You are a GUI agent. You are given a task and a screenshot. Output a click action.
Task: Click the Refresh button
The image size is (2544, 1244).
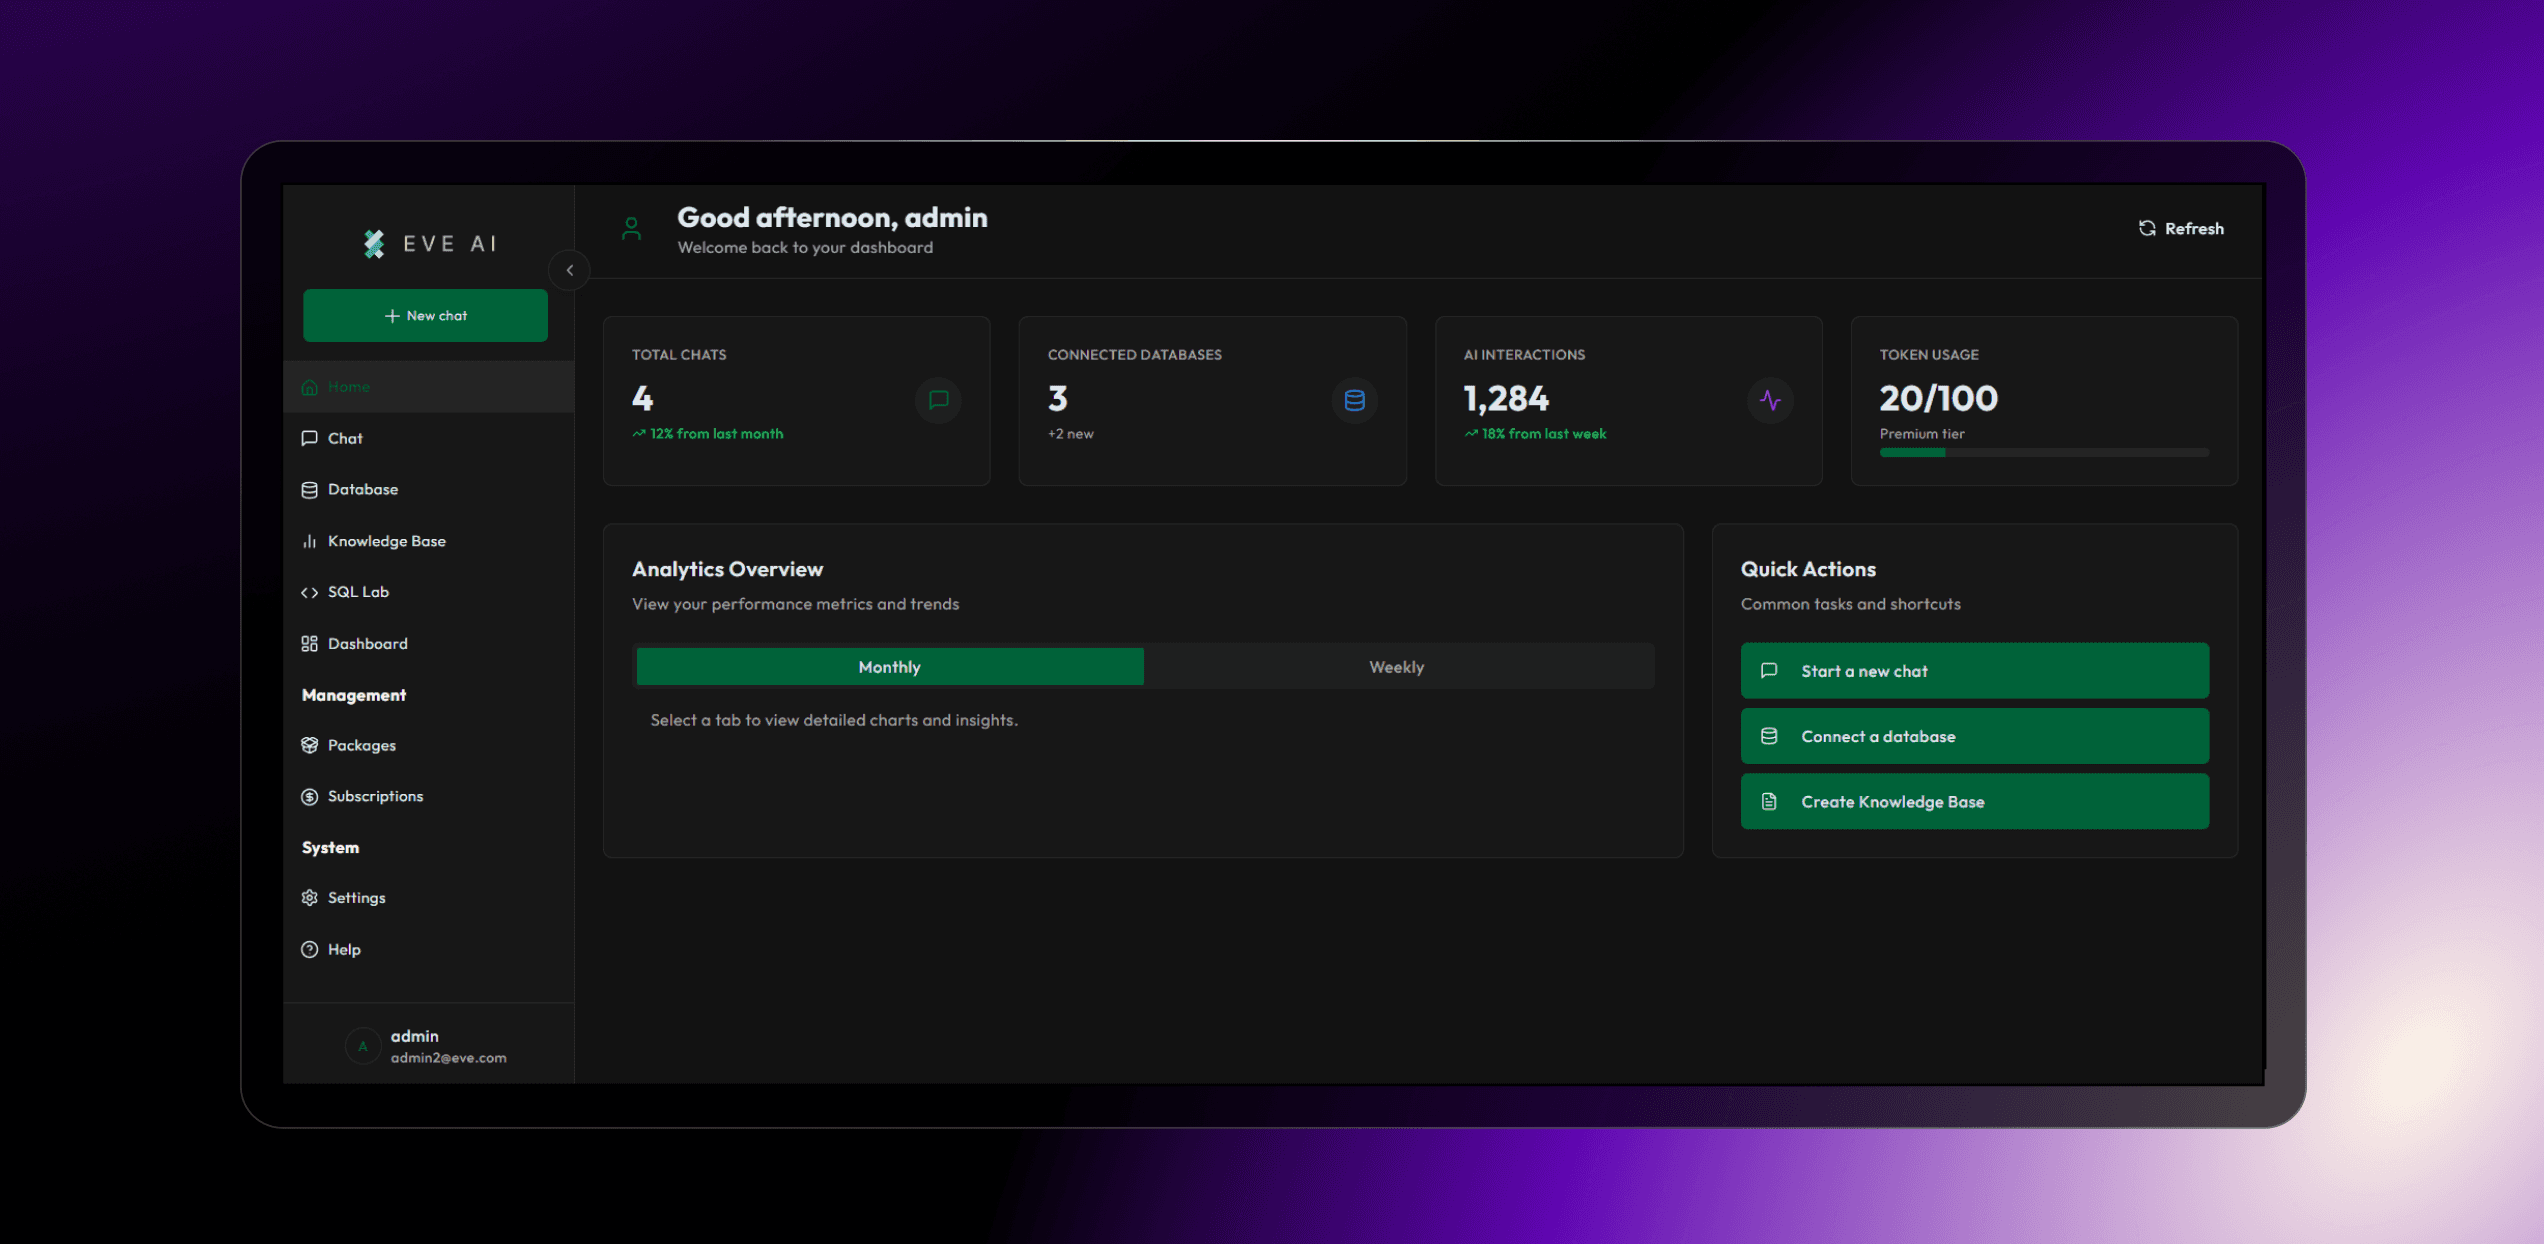coord(2181,229)
